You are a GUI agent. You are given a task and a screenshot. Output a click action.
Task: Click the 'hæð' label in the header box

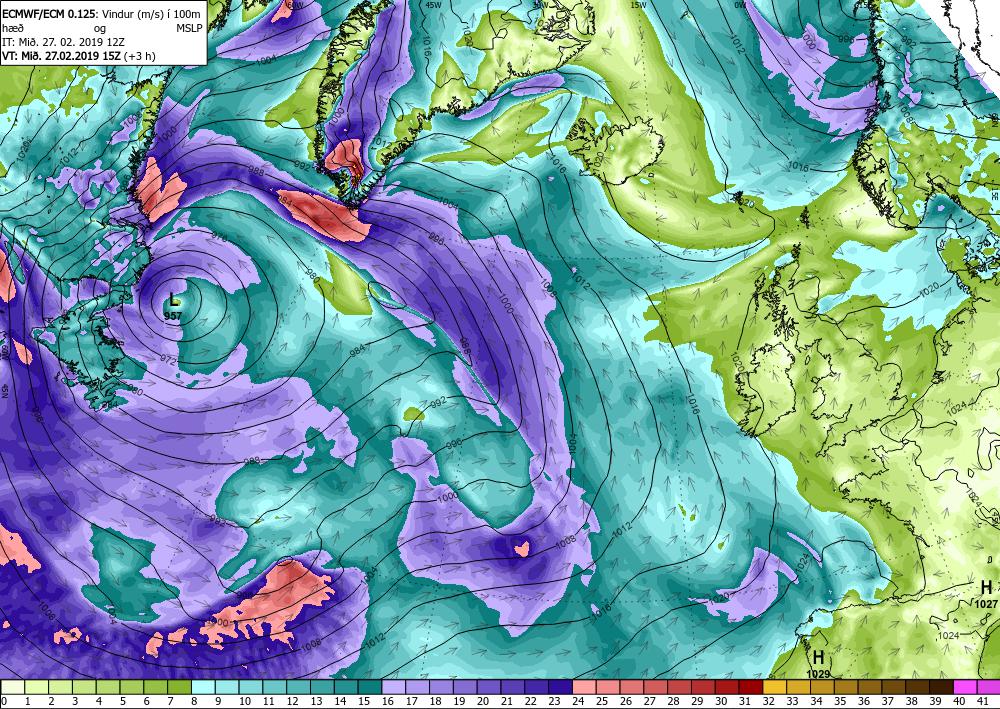point(11,28)
